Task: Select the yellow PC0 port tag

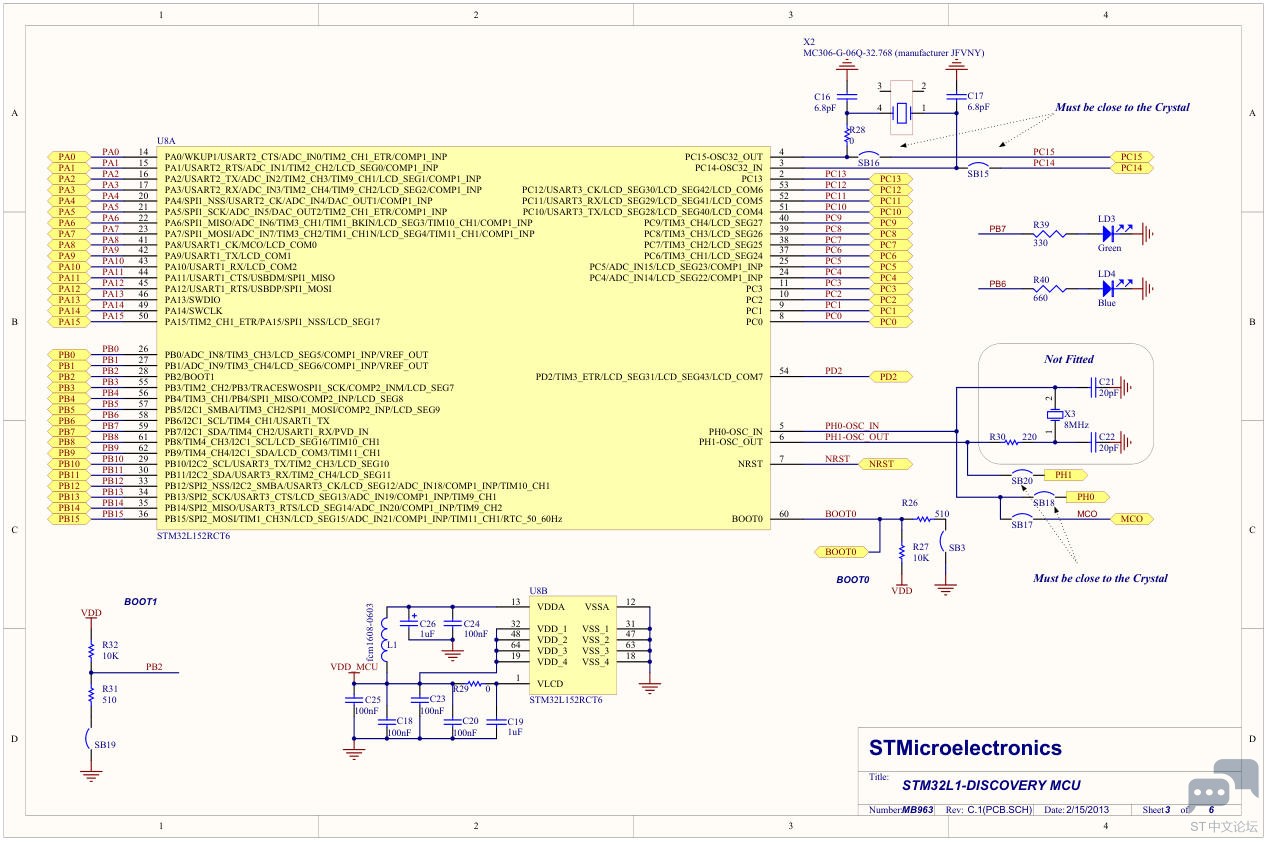Action: click(x=890, y=322)
